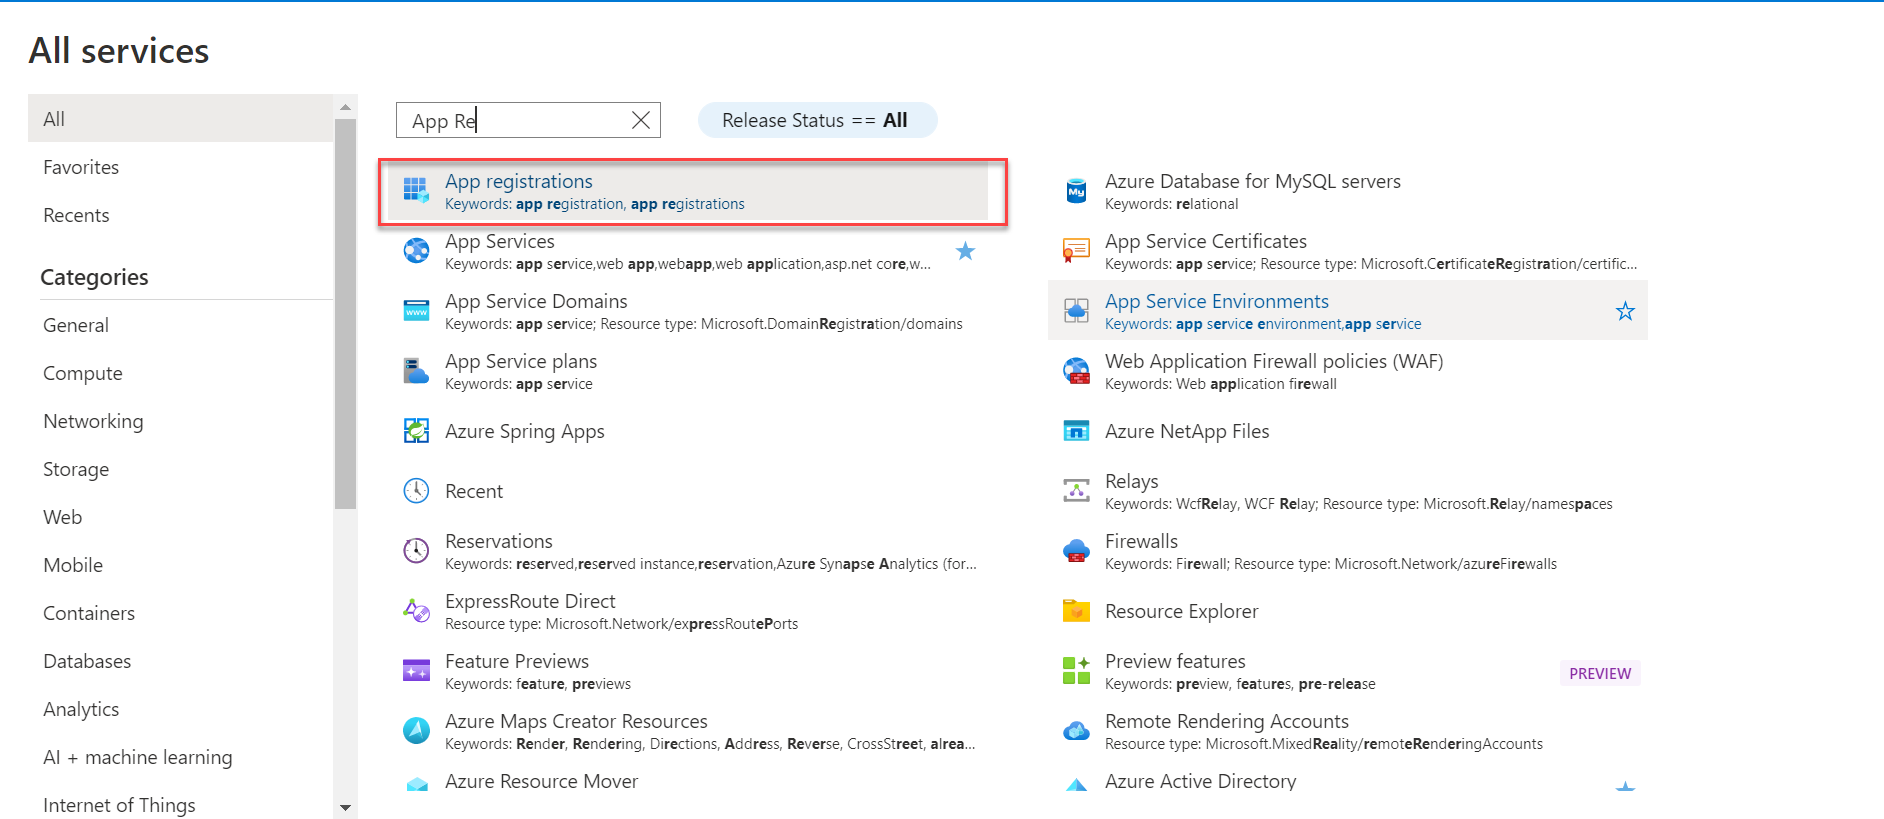Select the Databases category
This screenshot has height=819, width=1884.
87,661
